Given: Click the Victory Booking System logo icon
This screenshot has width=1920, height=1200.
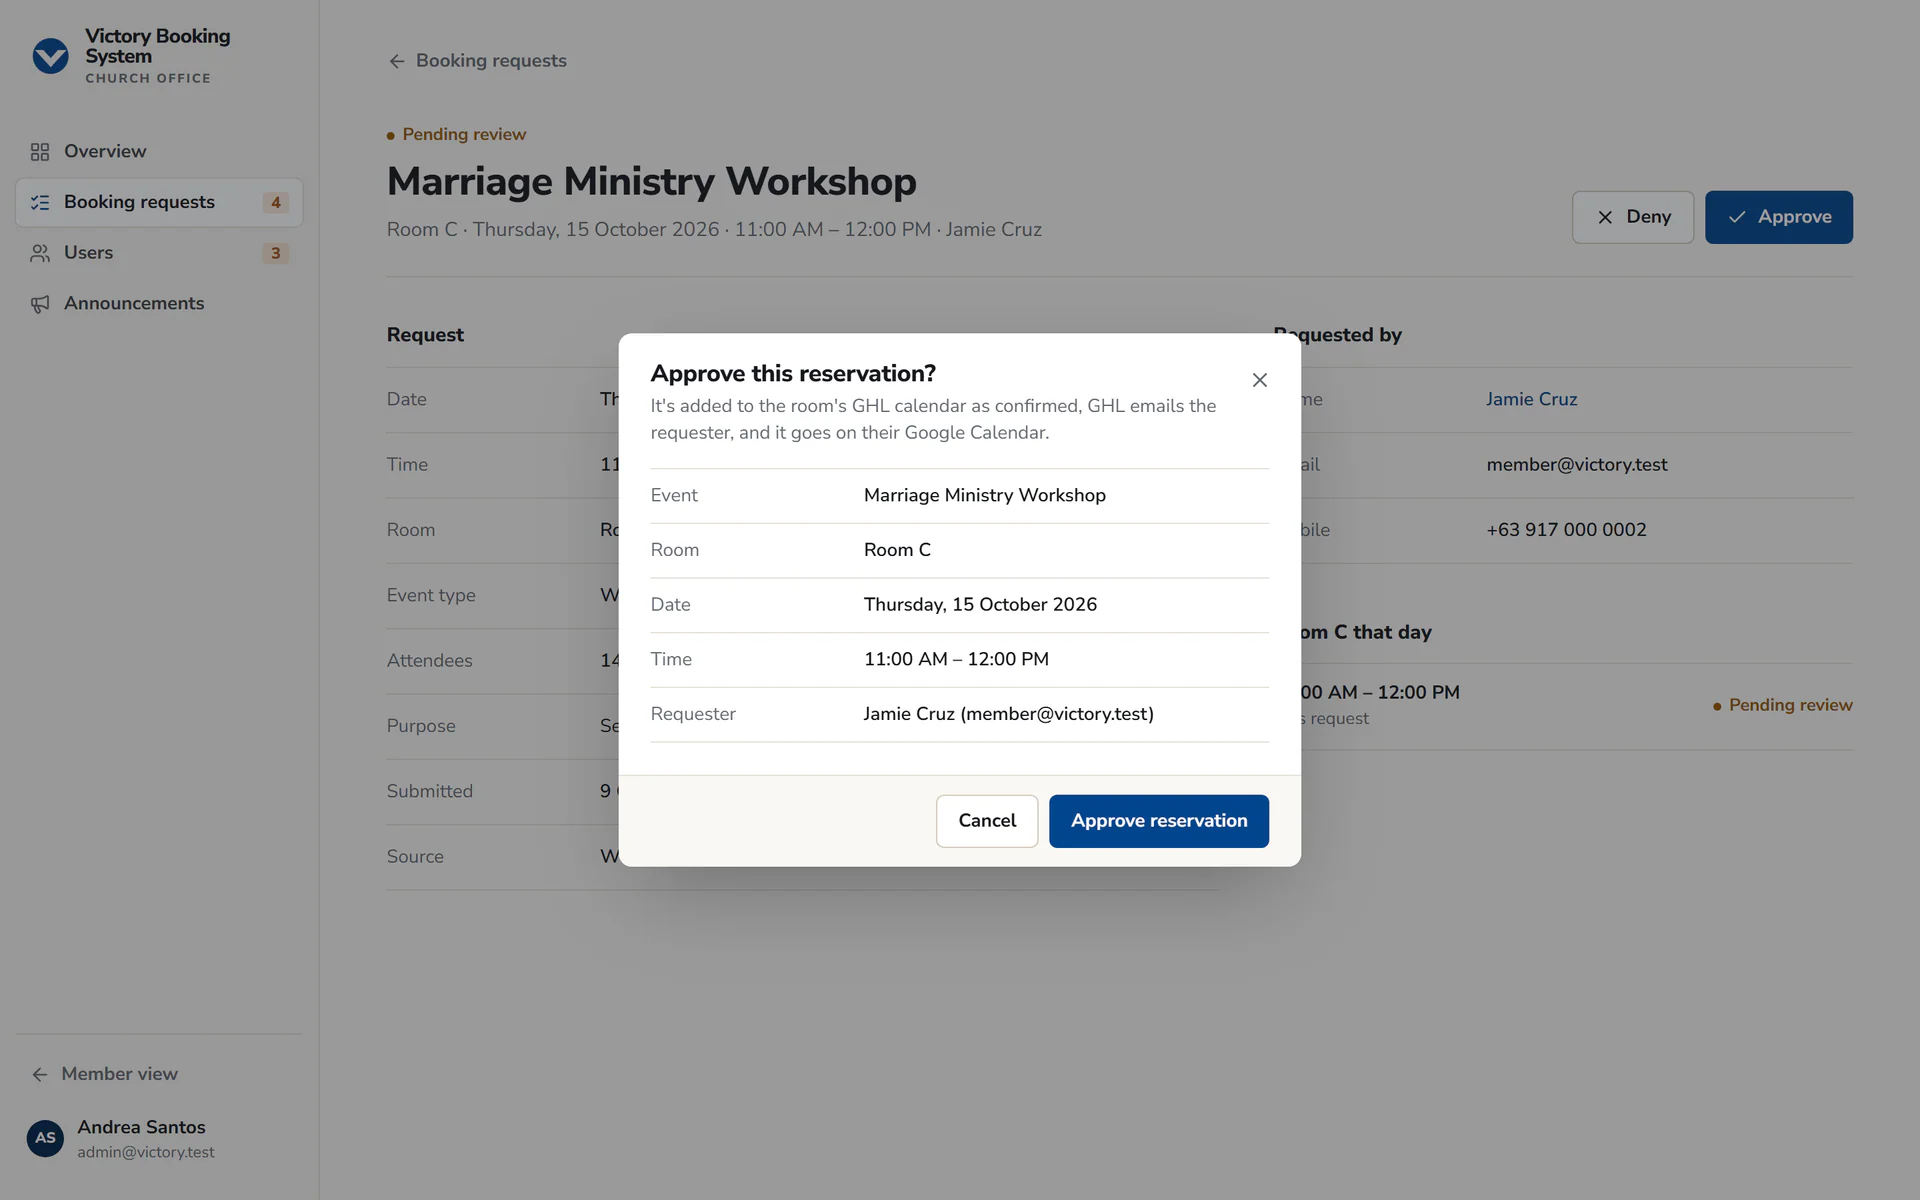Looking at the screenshot, I should (50, 56).
